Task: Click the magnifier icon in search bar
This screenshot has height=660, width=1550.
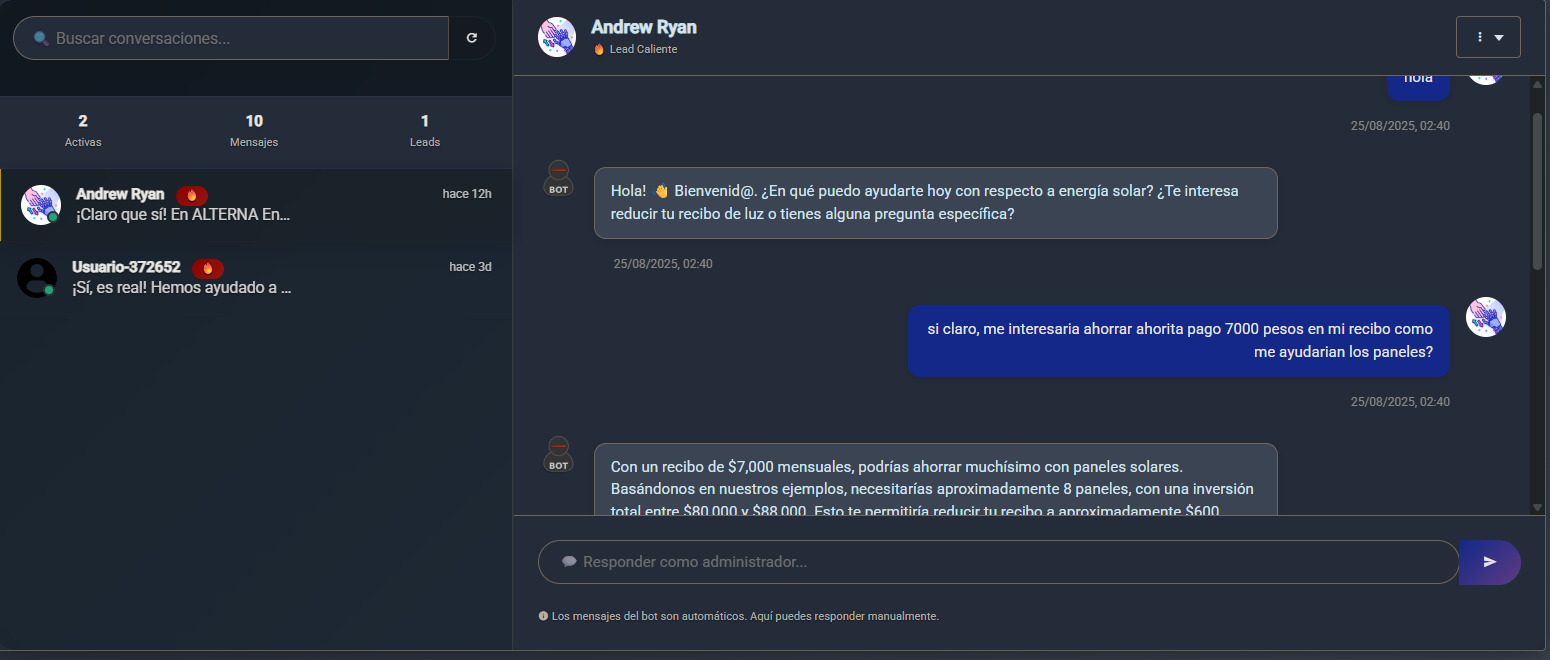Action: point(41,38)
